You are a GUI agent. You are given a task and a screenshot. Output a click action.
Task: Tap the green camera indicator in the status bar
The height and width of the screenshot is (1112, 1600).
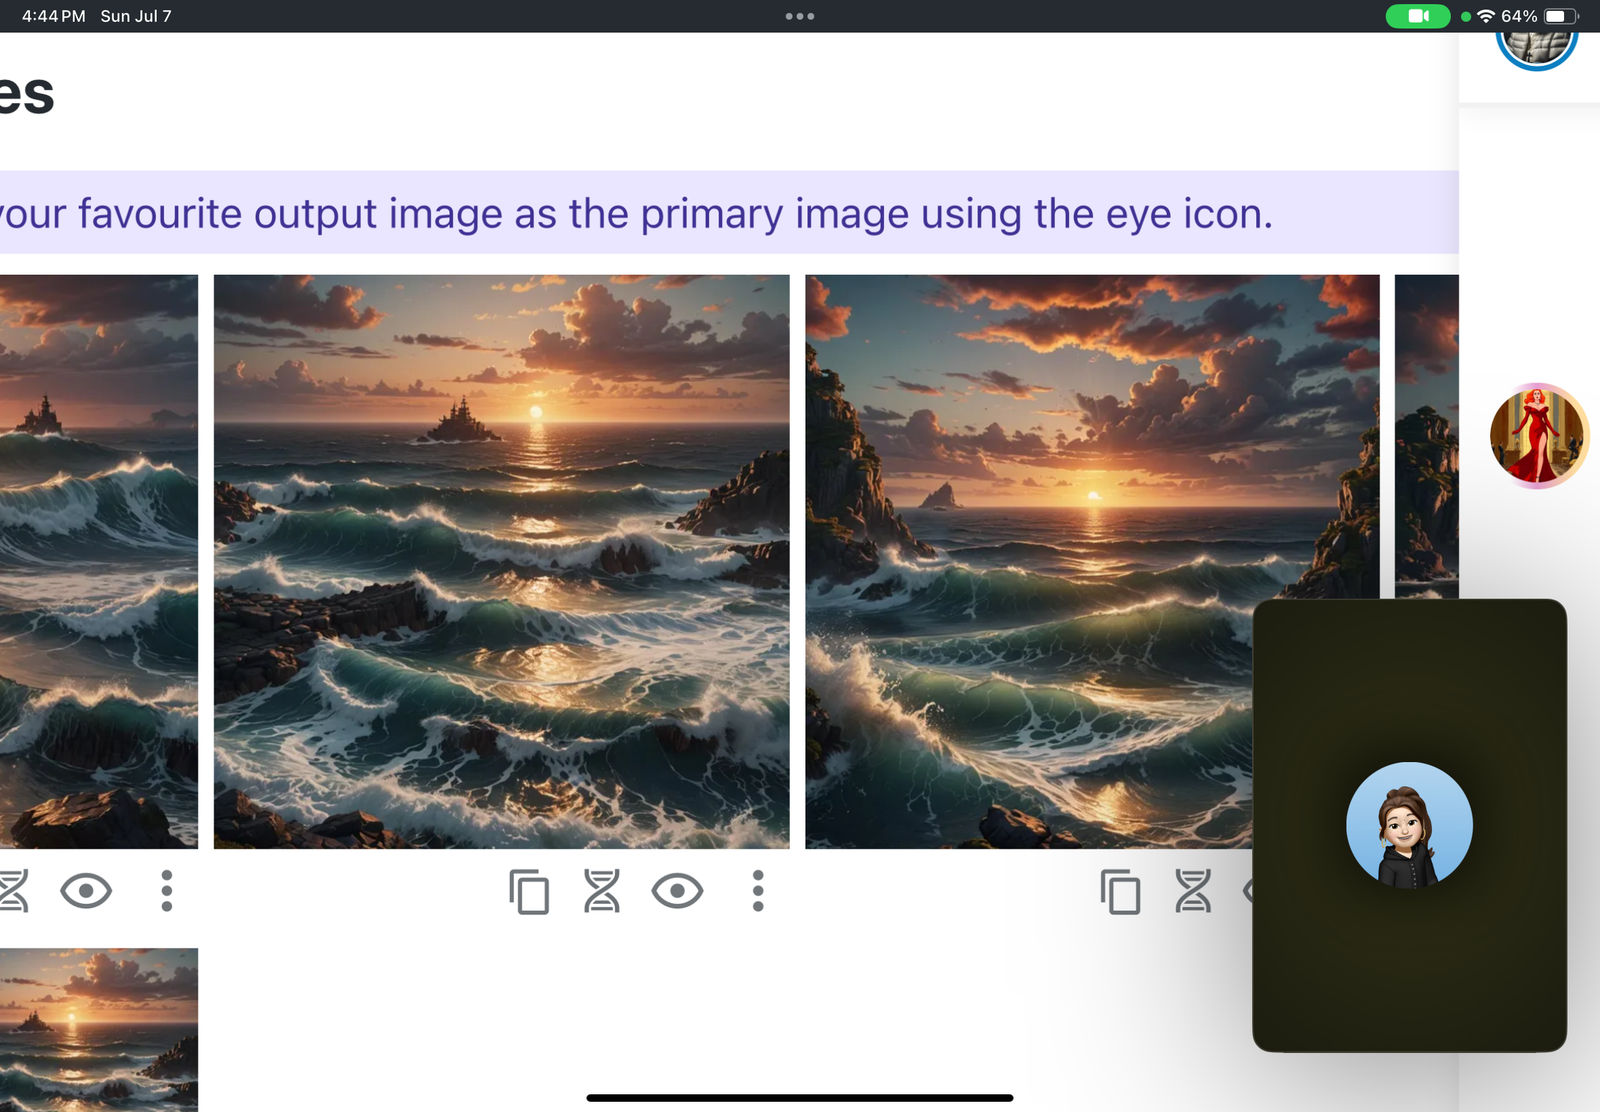click(x=1417, y=16)
